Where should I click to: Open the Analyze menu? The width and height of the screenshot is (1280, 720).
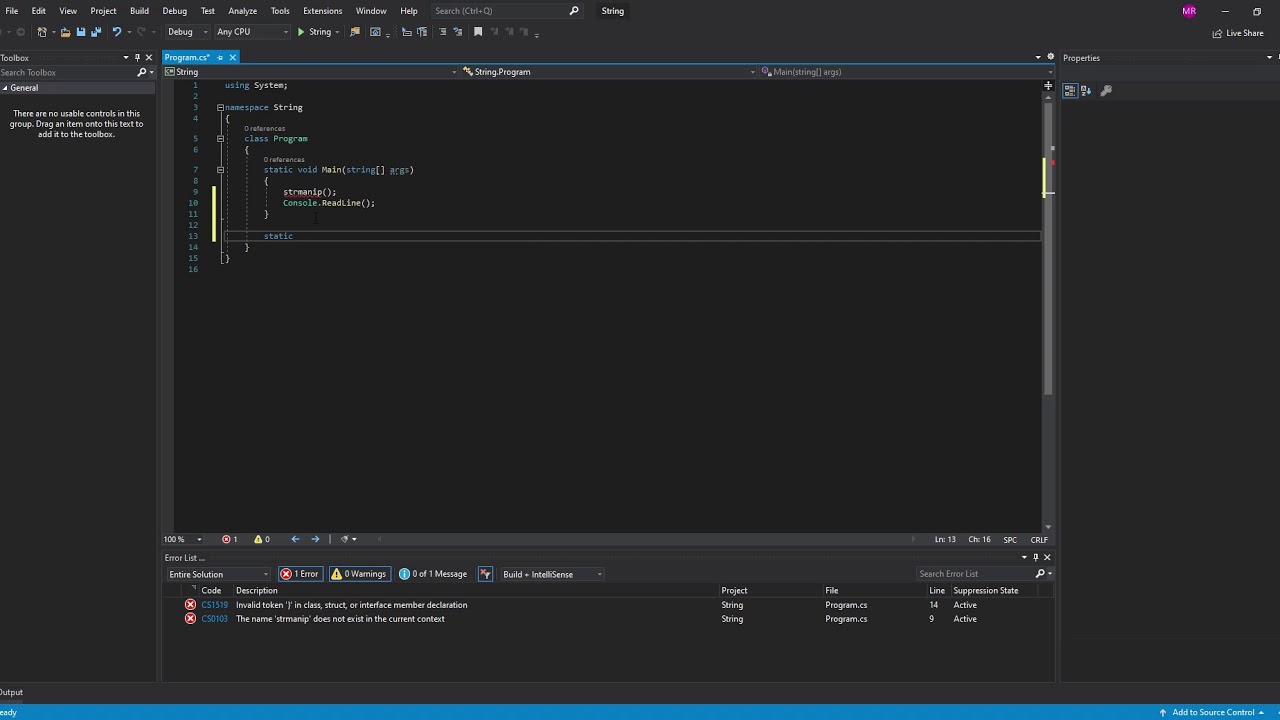242,11
